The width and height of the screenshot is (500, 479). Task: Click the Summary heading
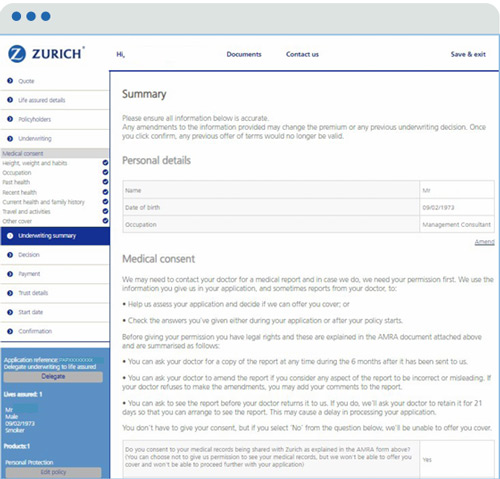click(x=144, y=94)
